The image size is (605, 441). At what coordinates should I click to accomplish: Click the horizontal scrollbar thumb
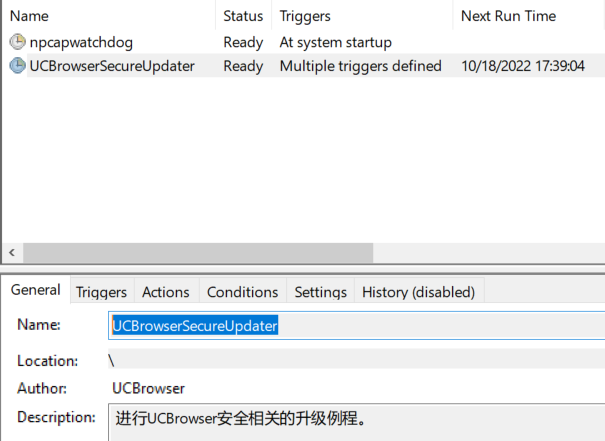[x=198, y=253]
